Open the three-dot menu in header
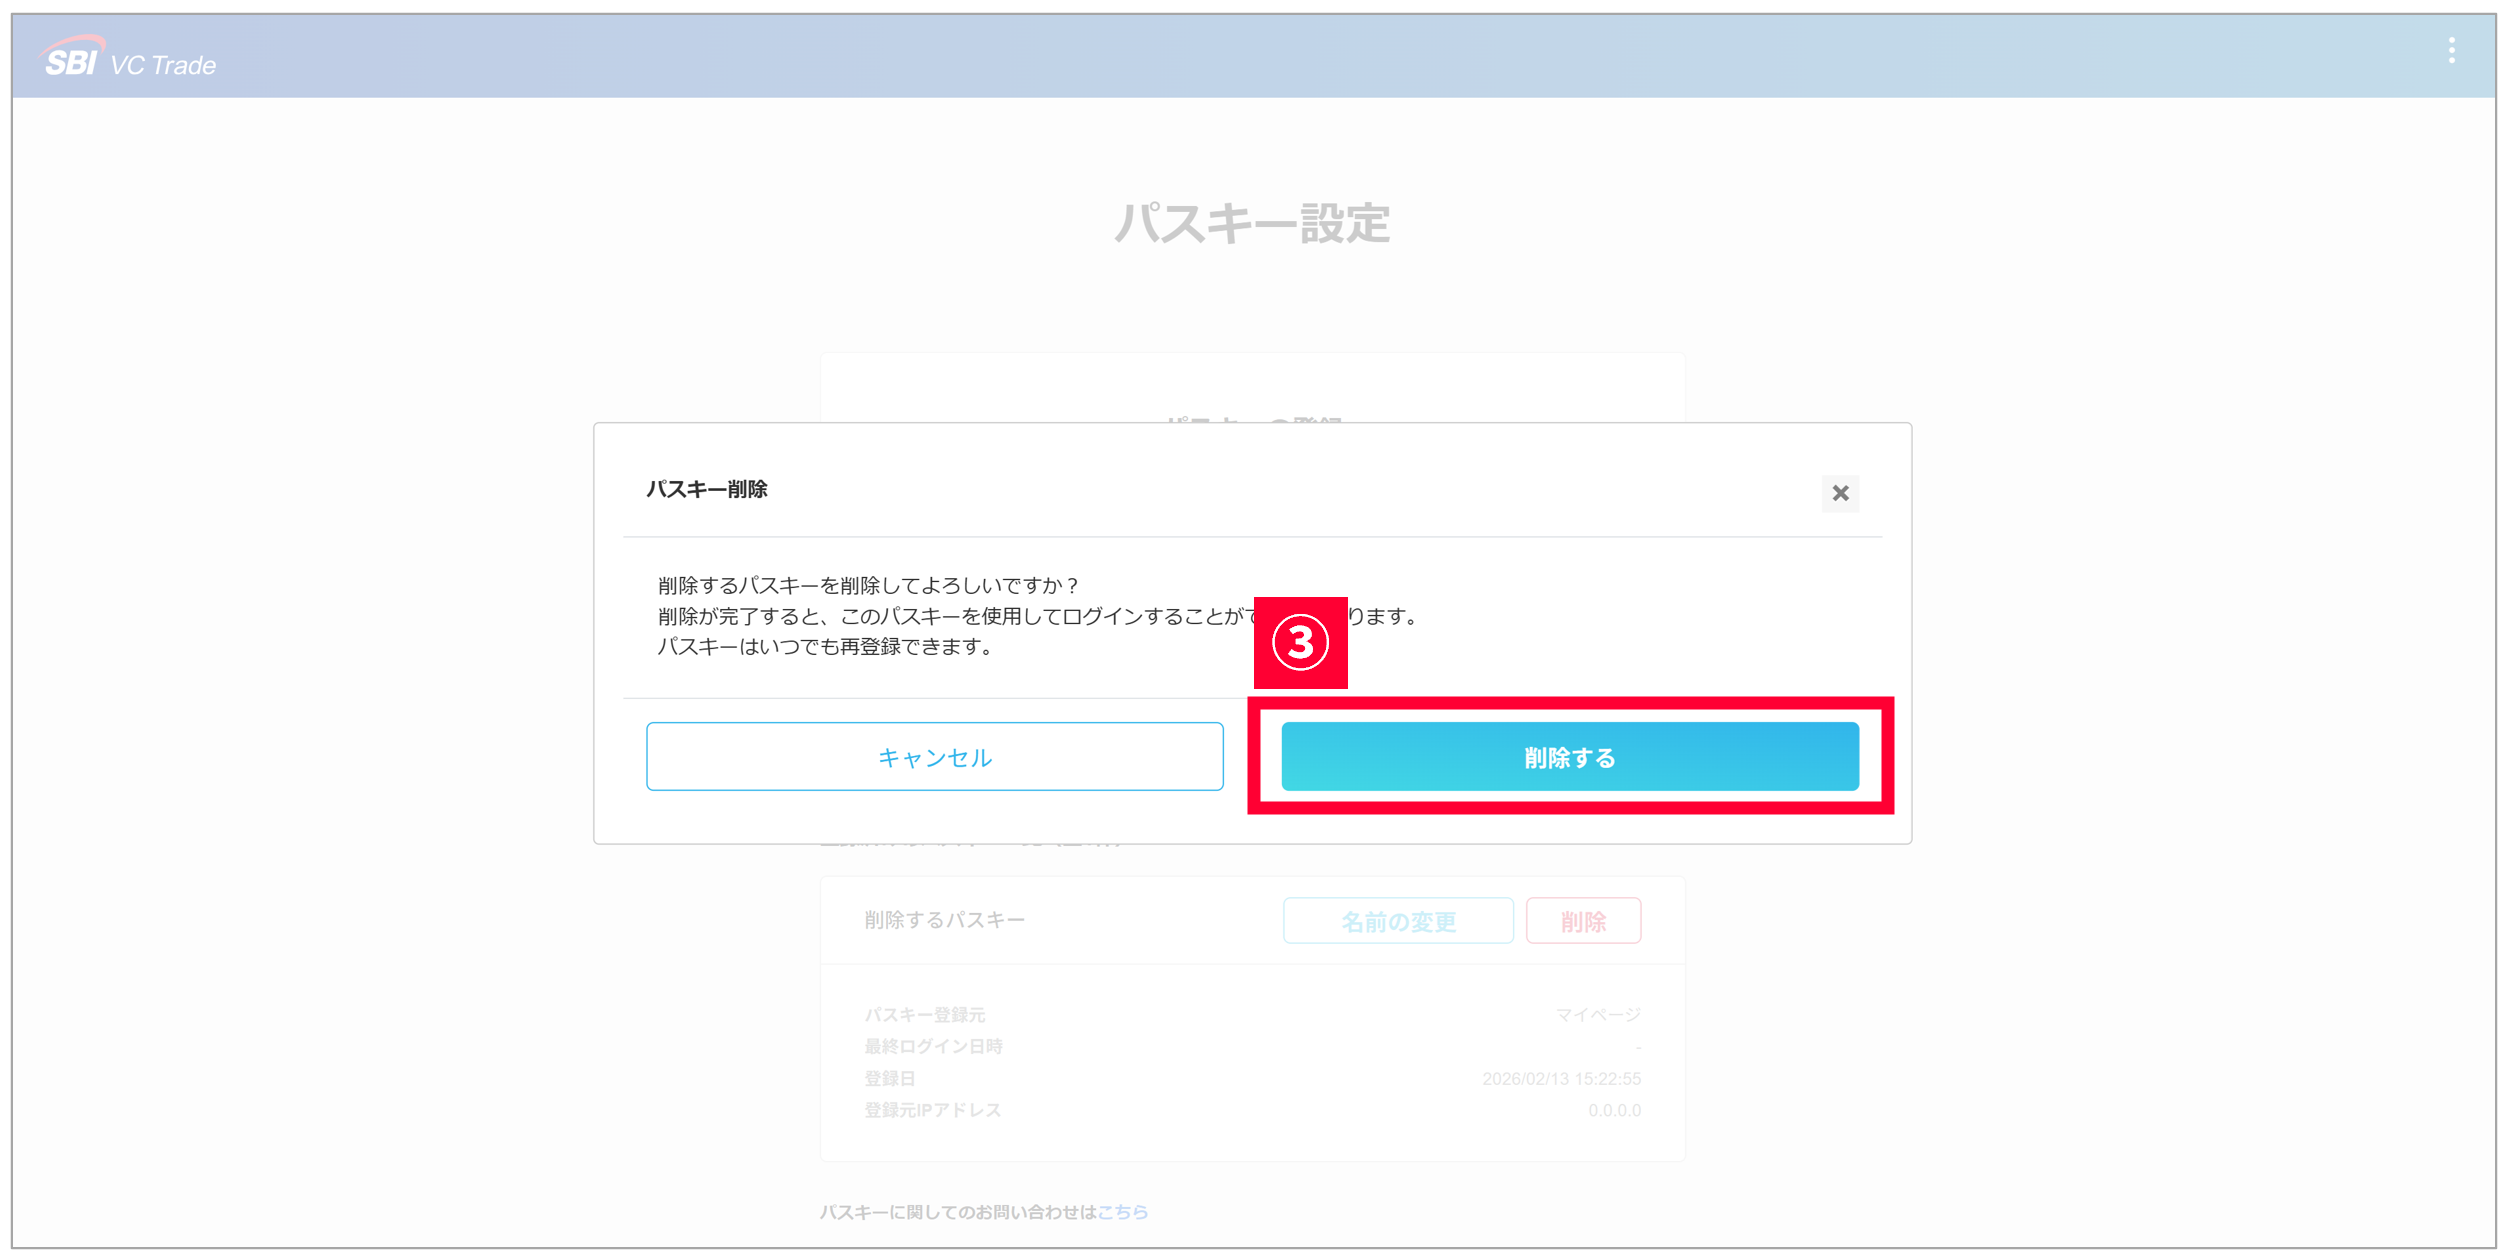 point(2451,51)
